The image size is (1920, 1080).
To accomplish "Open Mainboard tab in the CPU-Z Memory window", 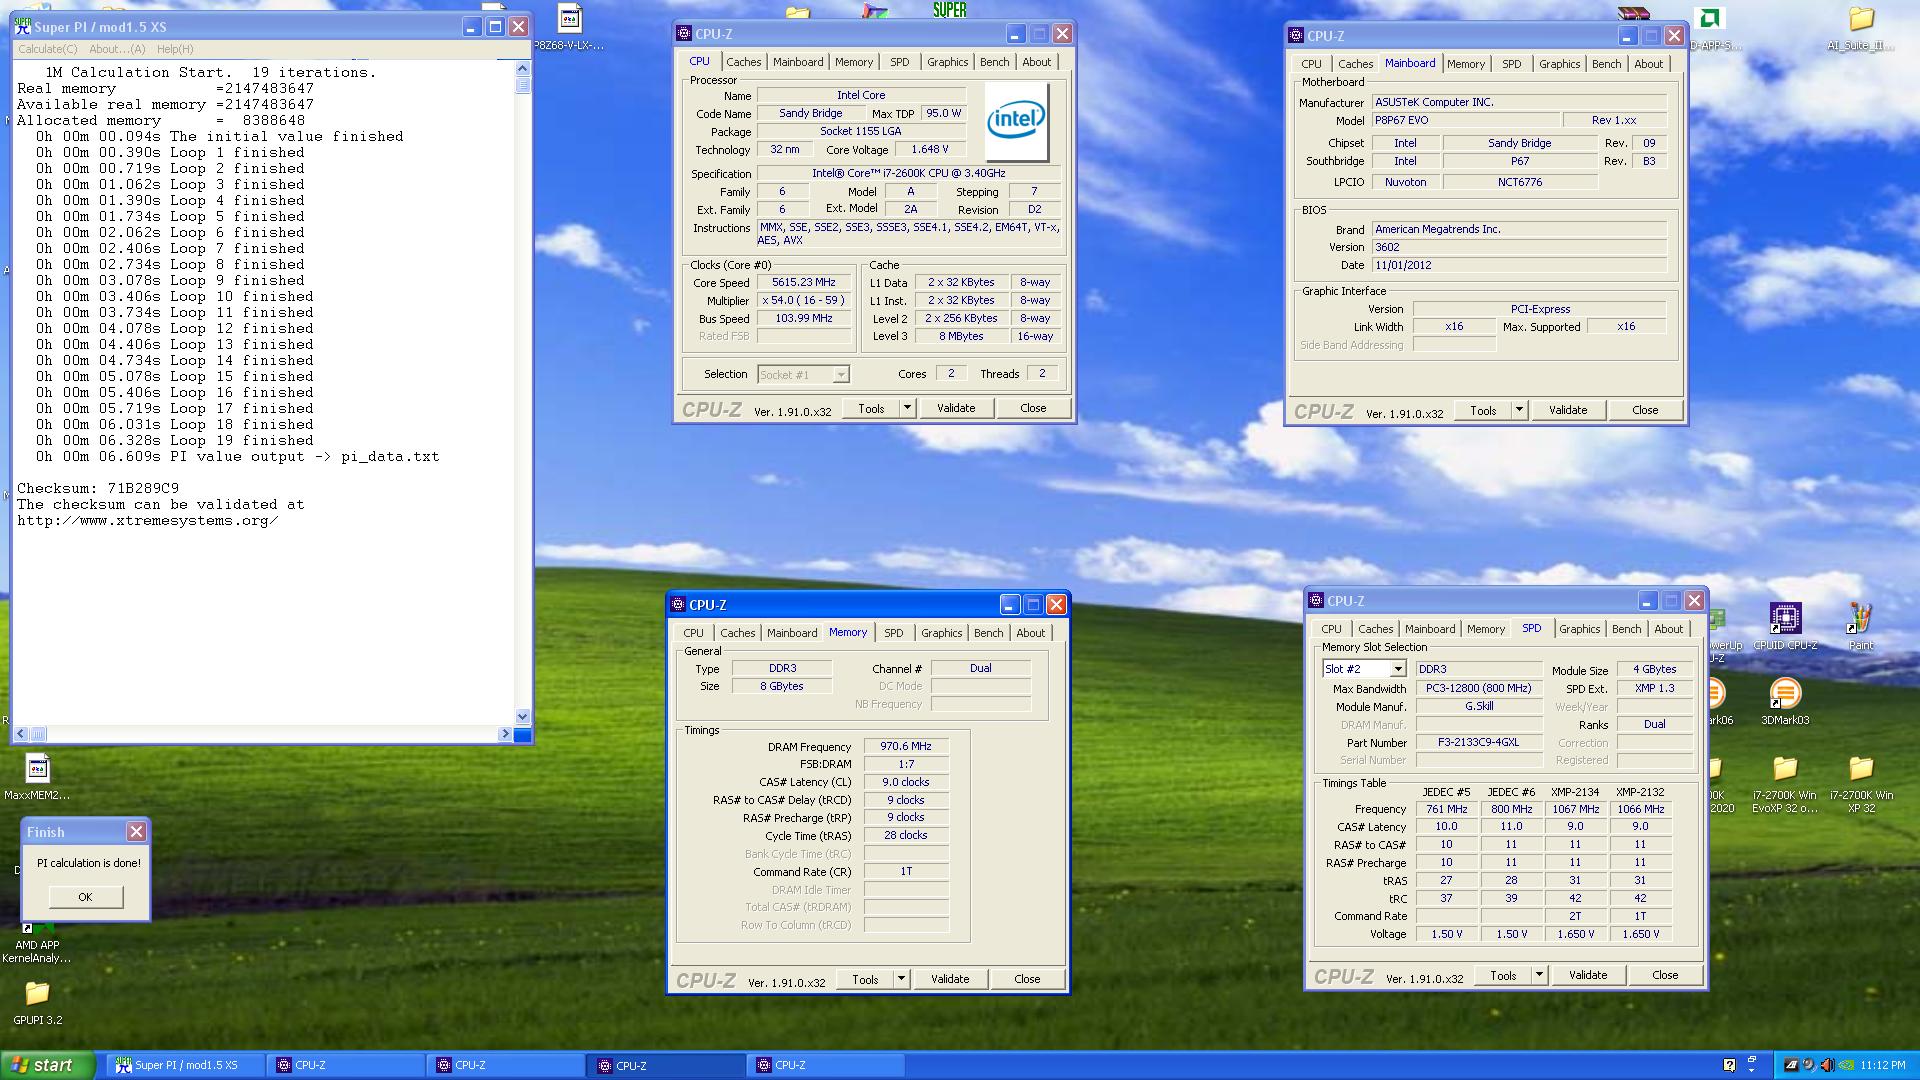I will pos(792,633).
